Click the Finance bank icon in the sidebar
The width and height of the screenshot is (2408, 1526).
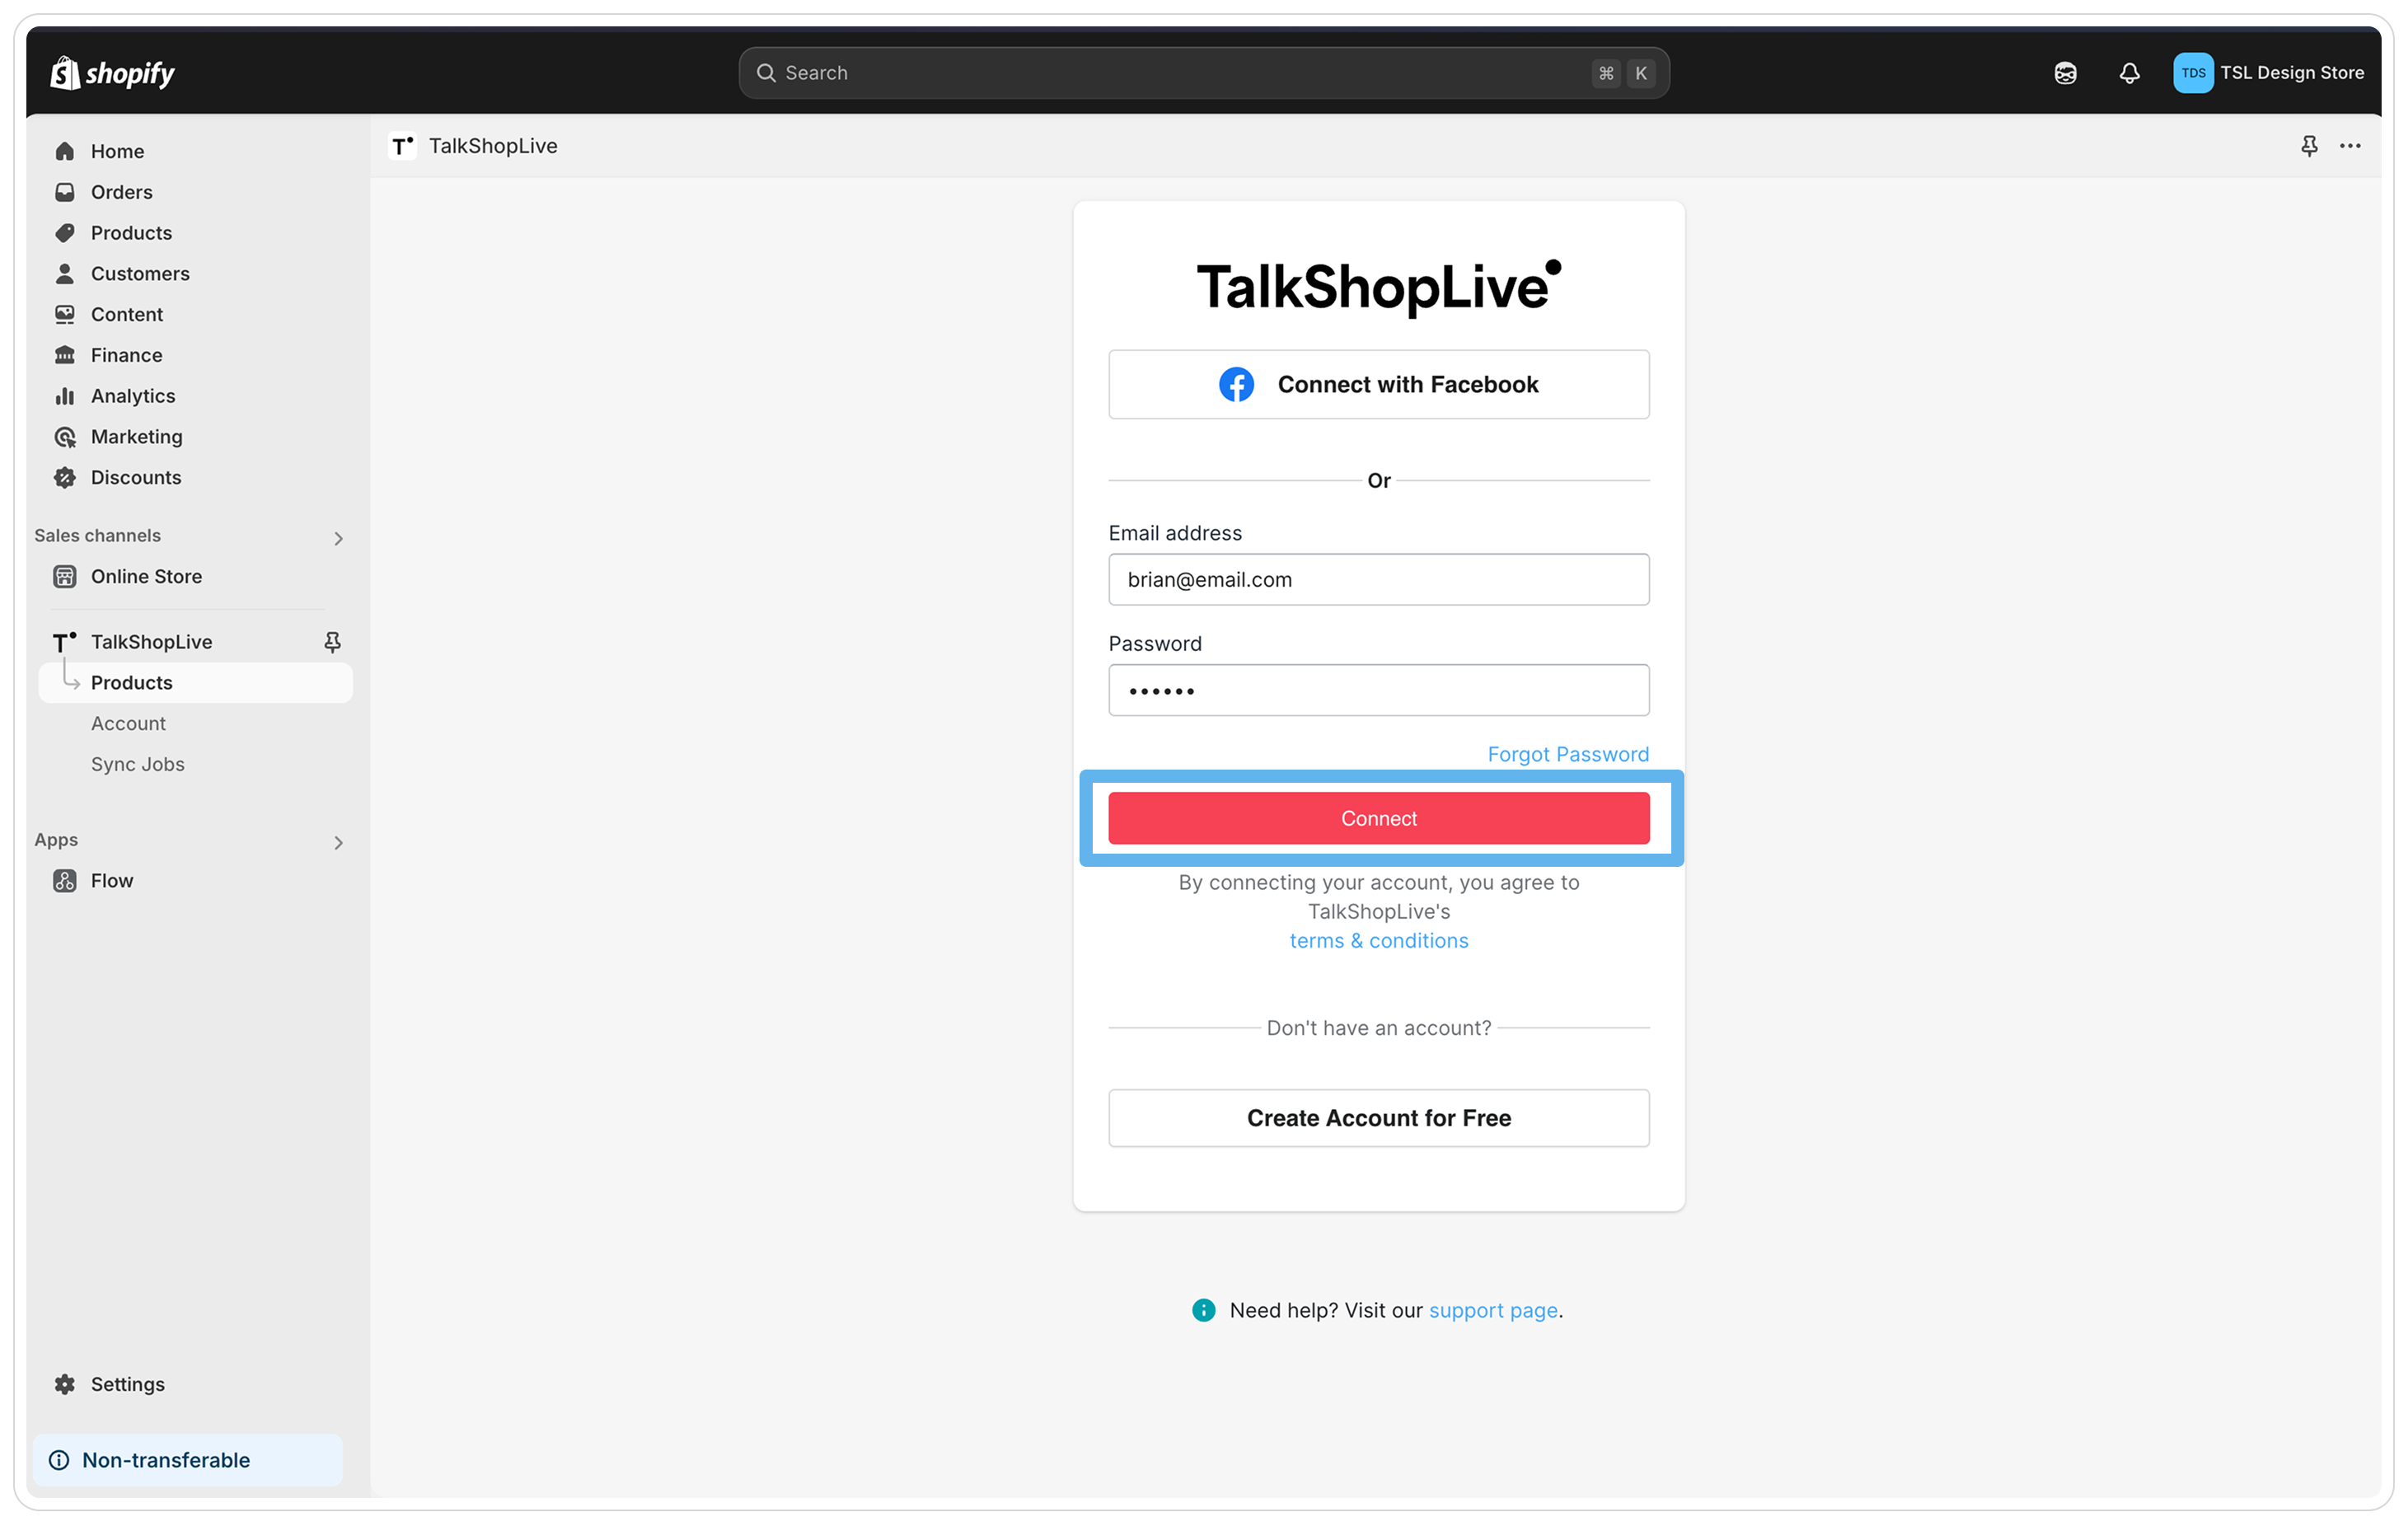point(65,355)
